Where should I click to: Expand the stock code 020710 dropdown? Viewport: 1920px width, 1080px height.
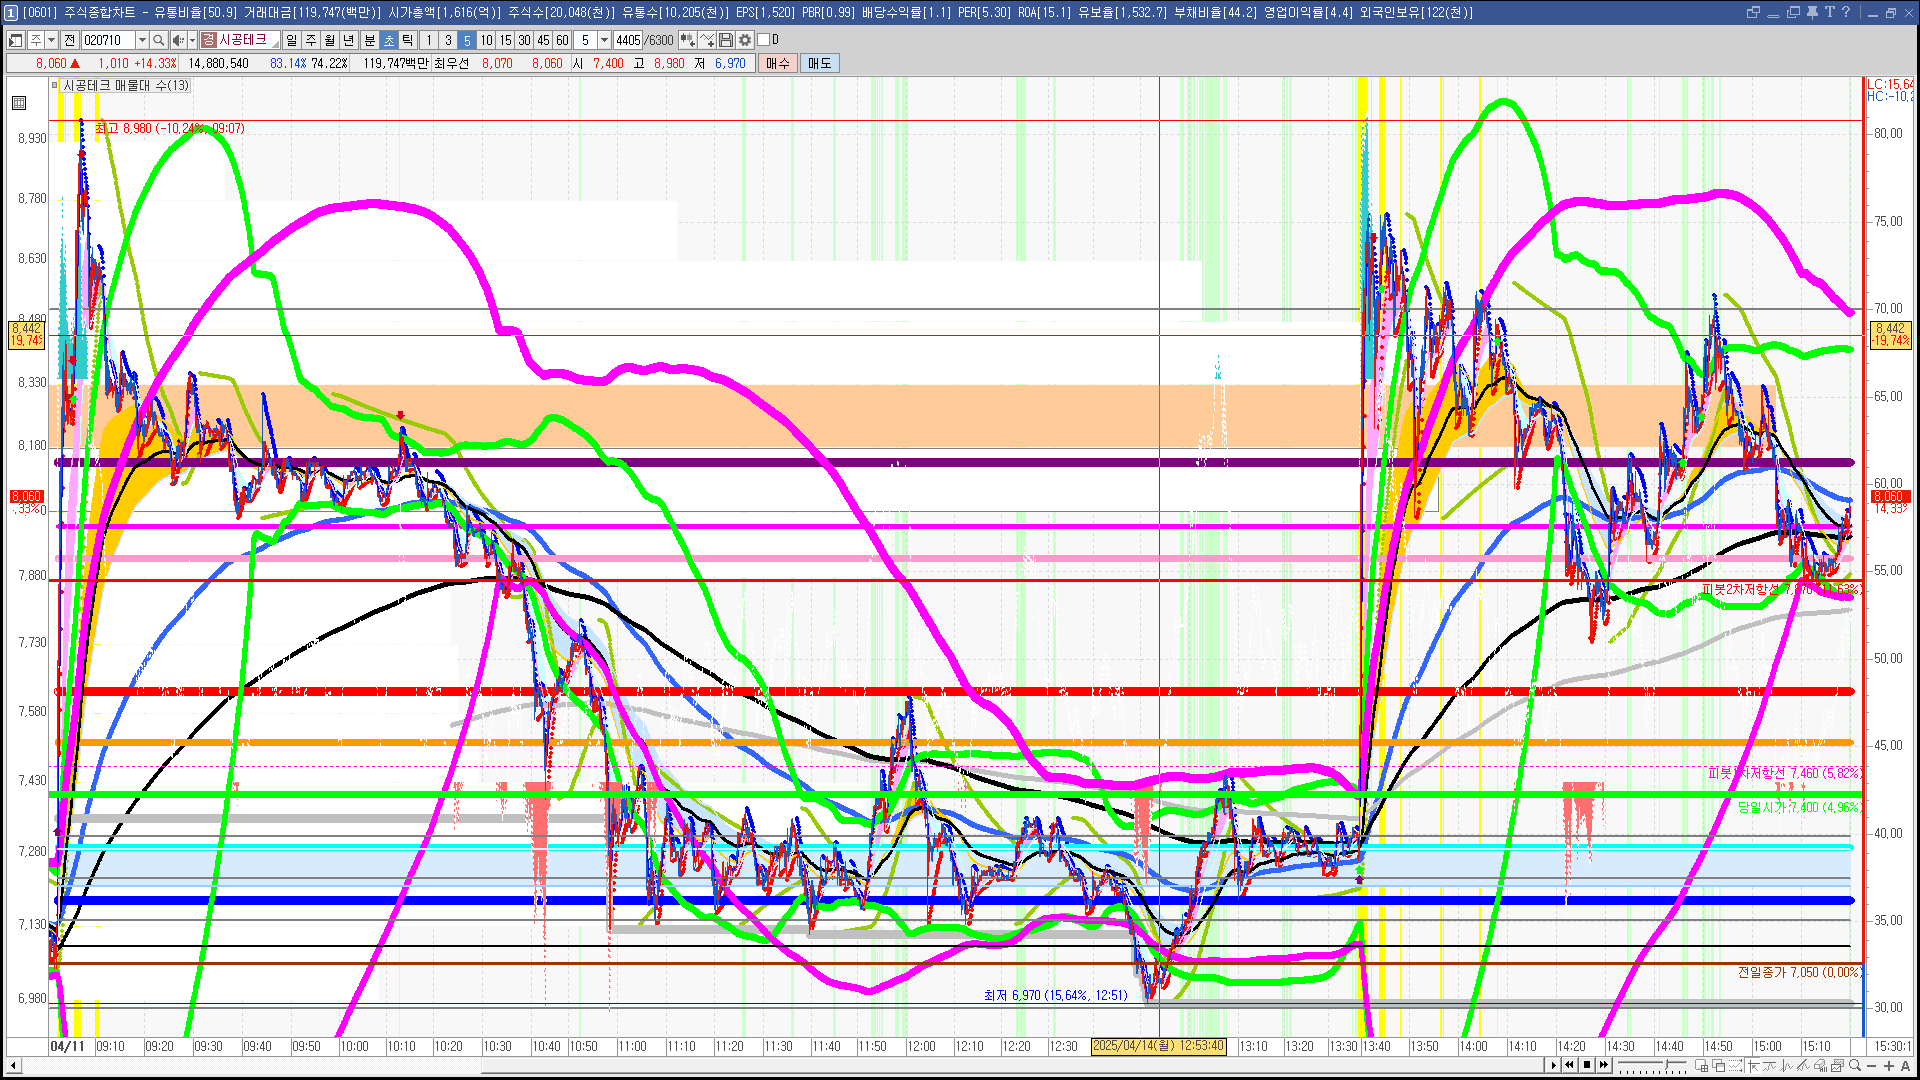point(142,40)
